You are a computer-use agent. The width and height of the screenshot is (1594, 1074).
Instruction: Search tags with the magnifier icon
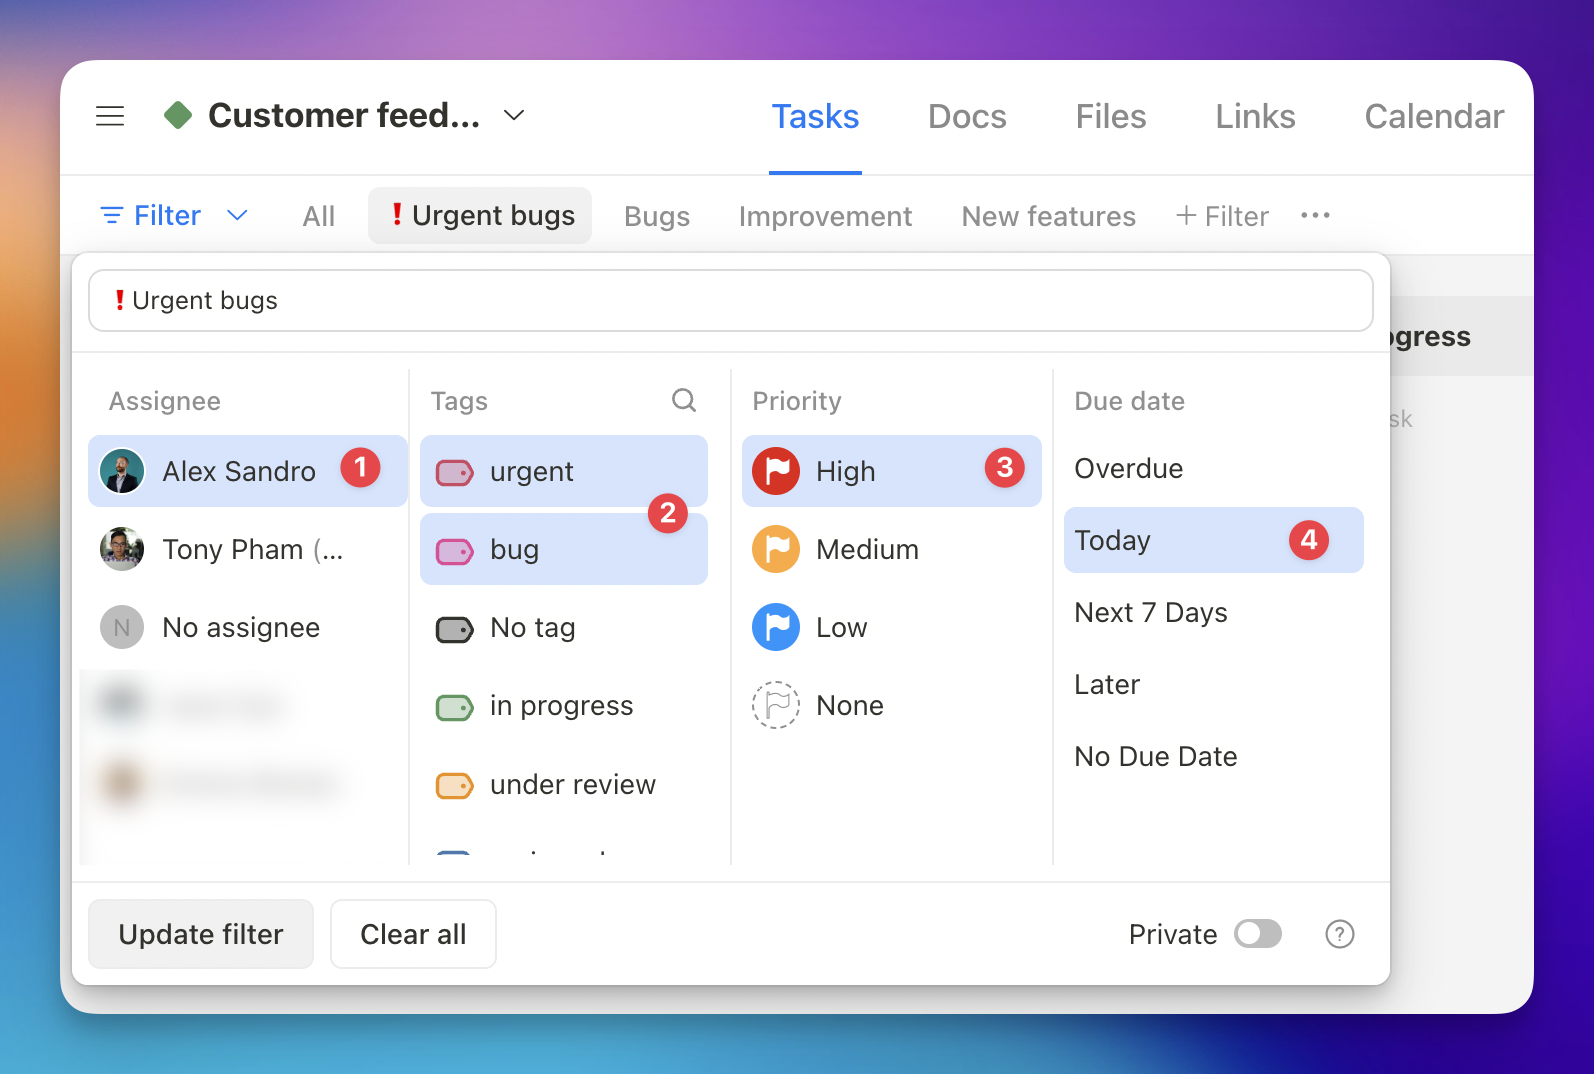click(x=684, y=400)
